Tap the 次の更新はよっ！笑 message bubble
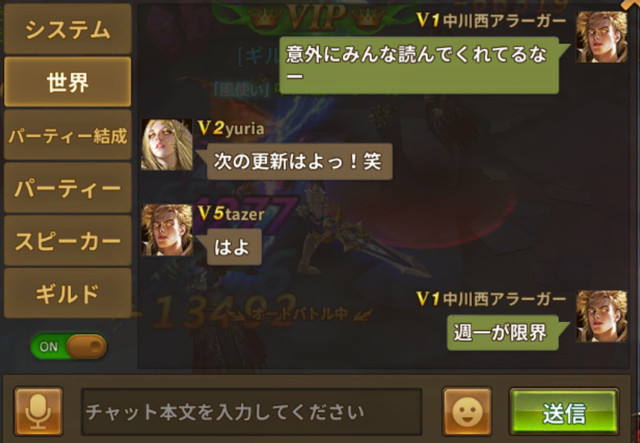Image resolution: width=640 pixels, height=443 pixels. click(x=300, y=162)
